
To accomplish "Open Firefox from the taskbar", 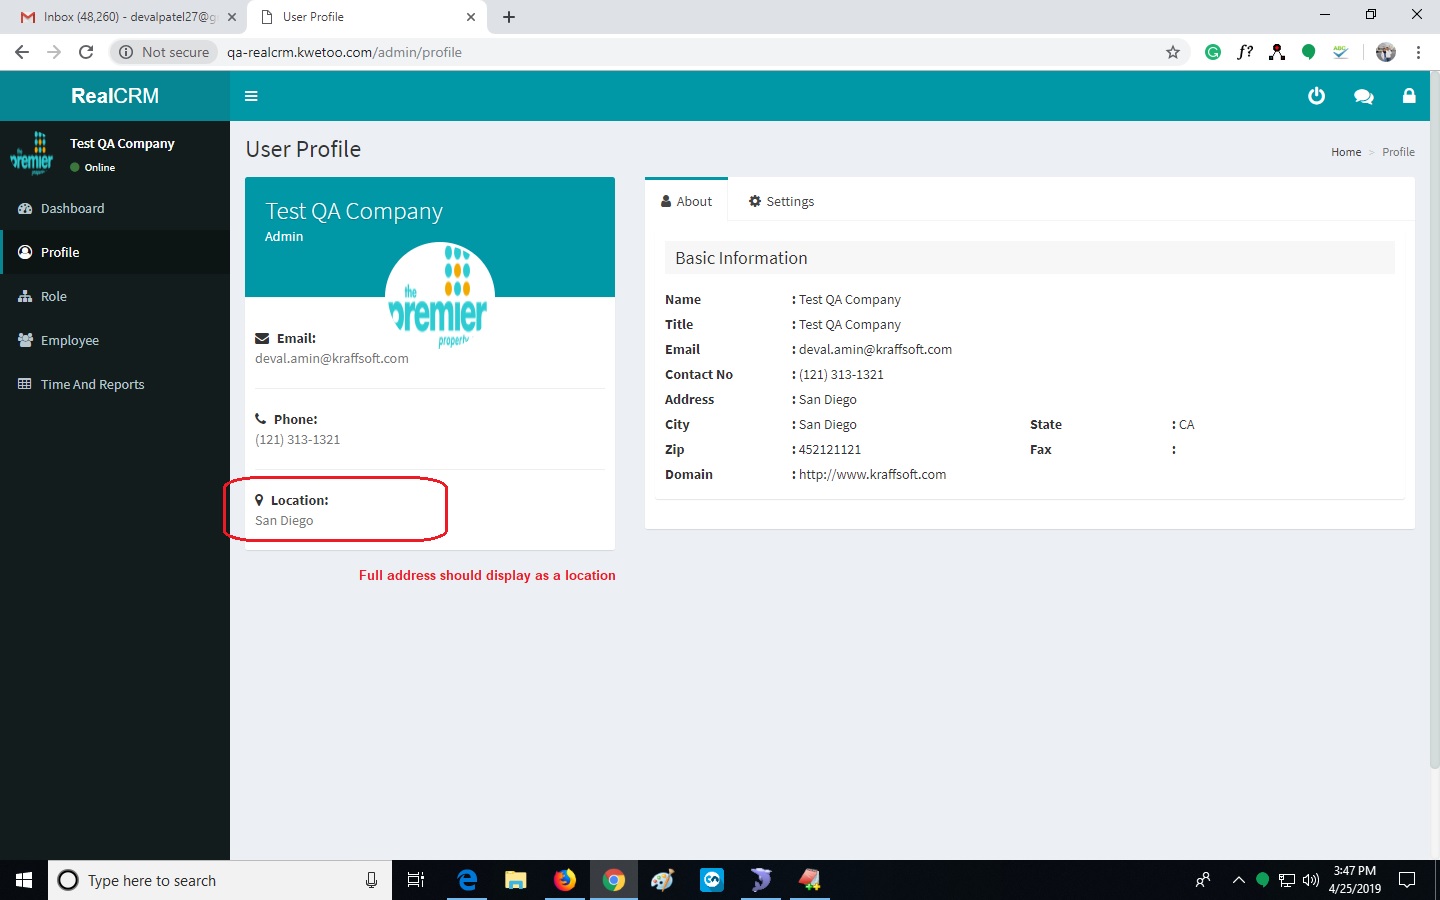I will coord(565,880).
